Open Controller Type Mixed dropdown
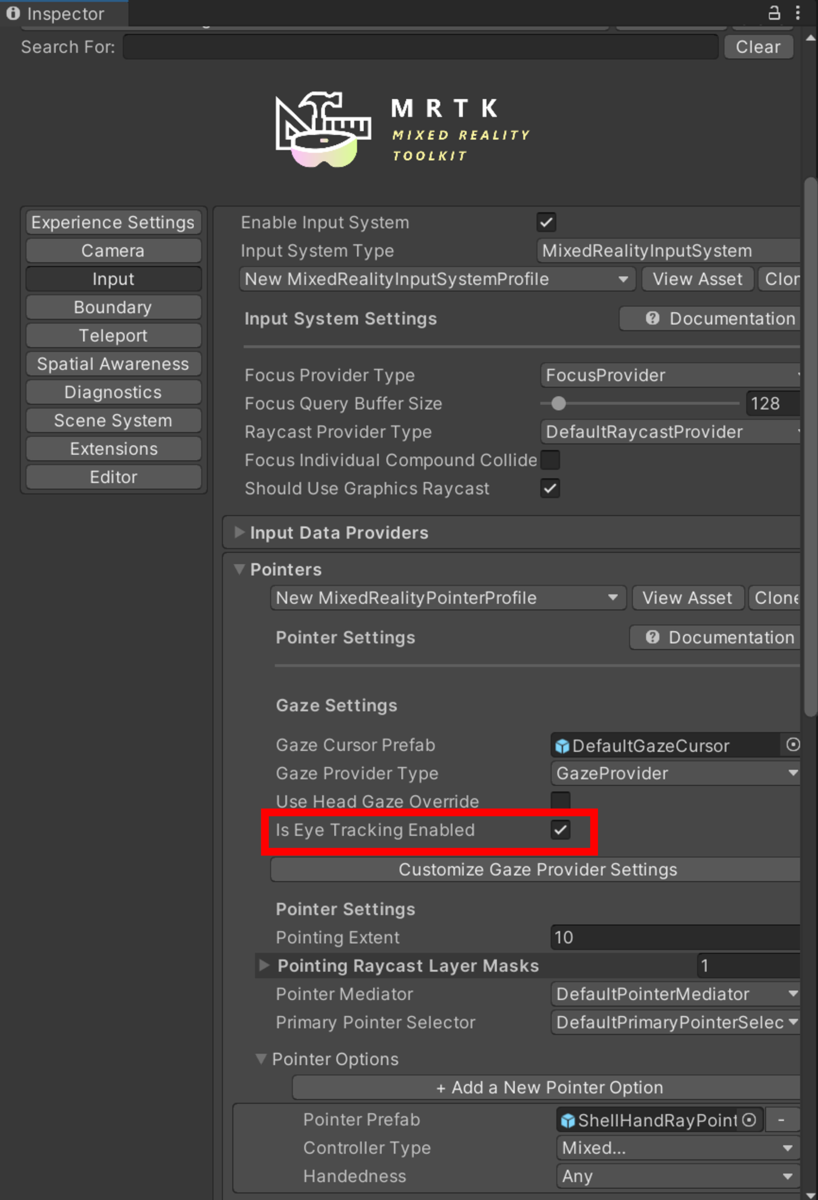This screenshot has width=818, height=1200. 678,1148
